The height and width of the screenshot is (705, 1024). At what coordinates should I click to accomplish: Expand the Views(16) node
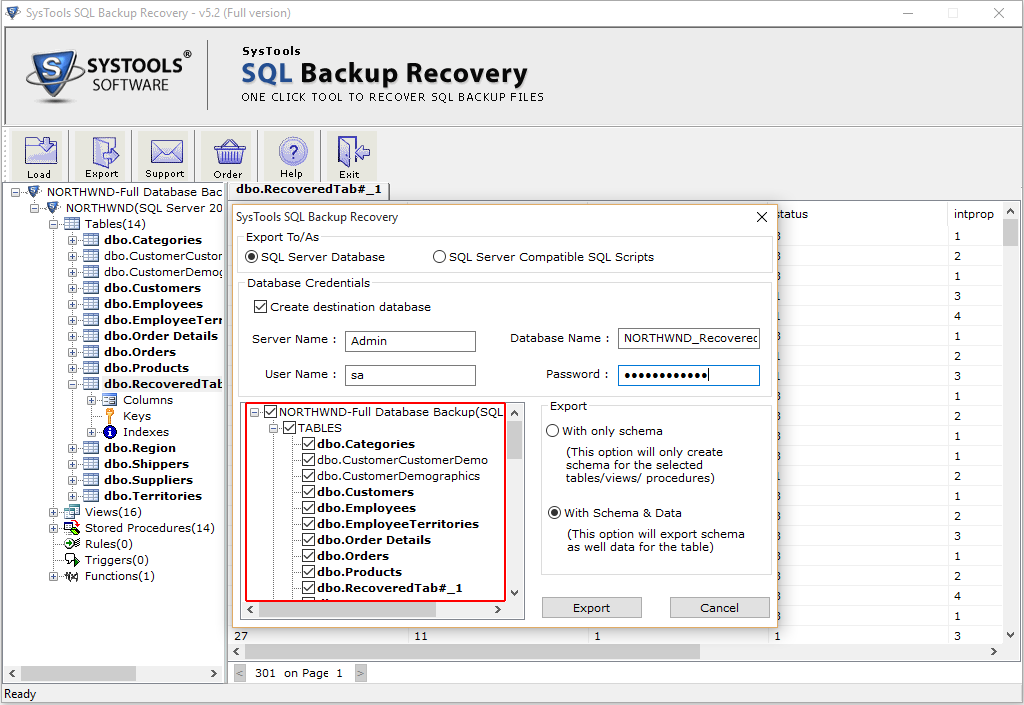click(x=54, y=512)
